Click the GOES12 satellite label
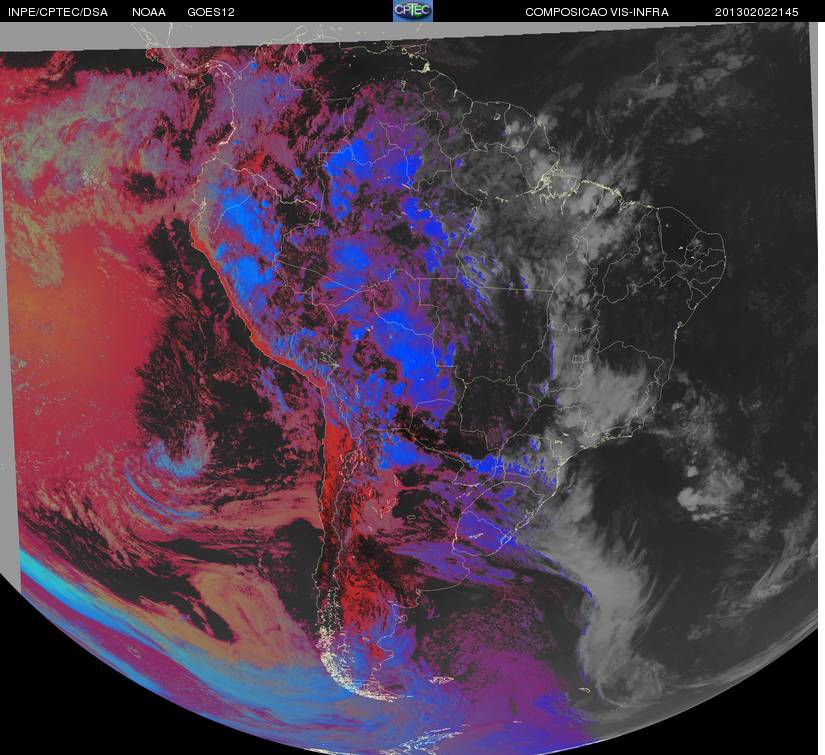 coord(211,12)
